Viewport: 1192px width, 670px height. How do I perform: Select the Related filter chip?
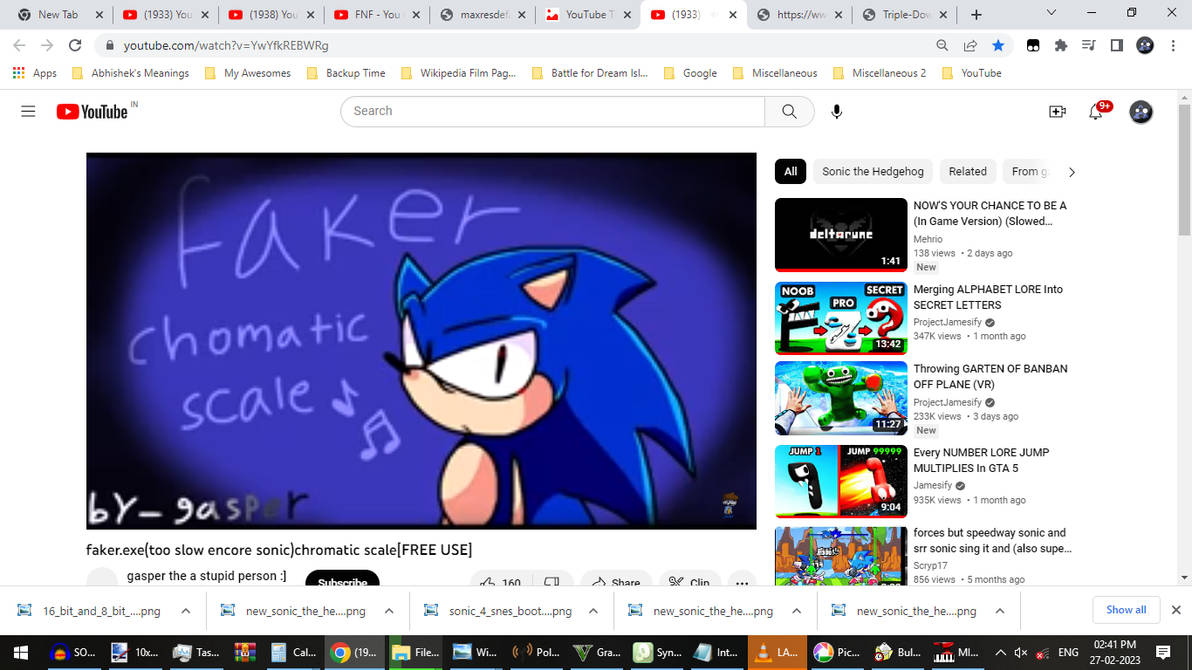pos(967,171)
